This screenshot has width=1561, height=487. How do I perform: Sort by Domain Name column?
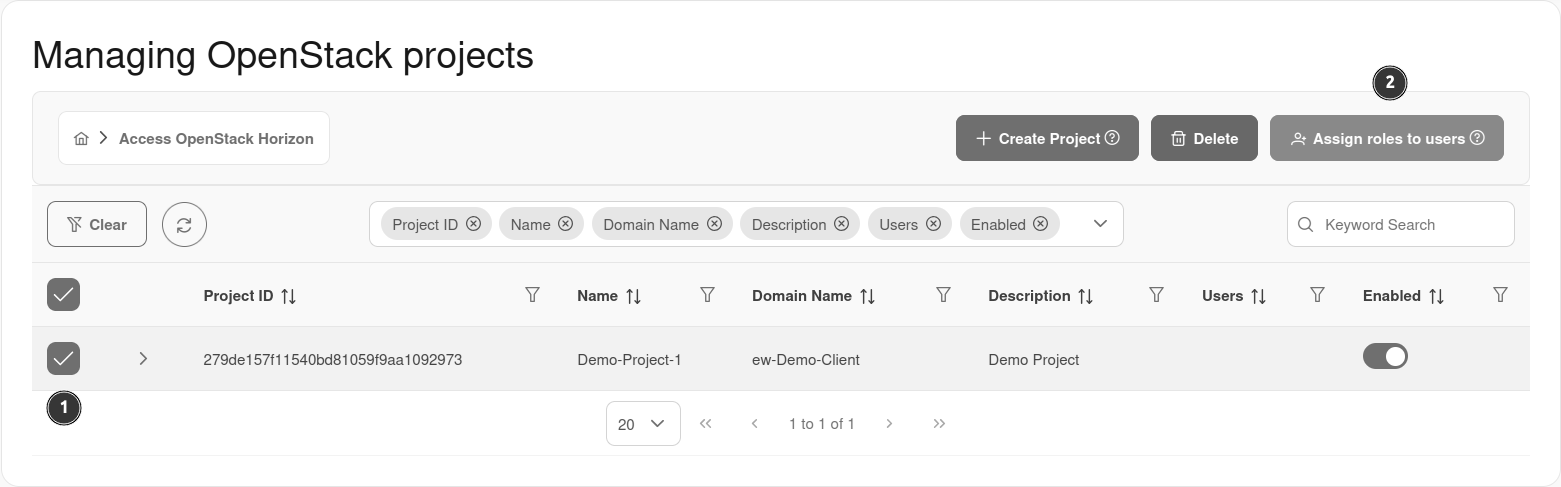point(867,296)
